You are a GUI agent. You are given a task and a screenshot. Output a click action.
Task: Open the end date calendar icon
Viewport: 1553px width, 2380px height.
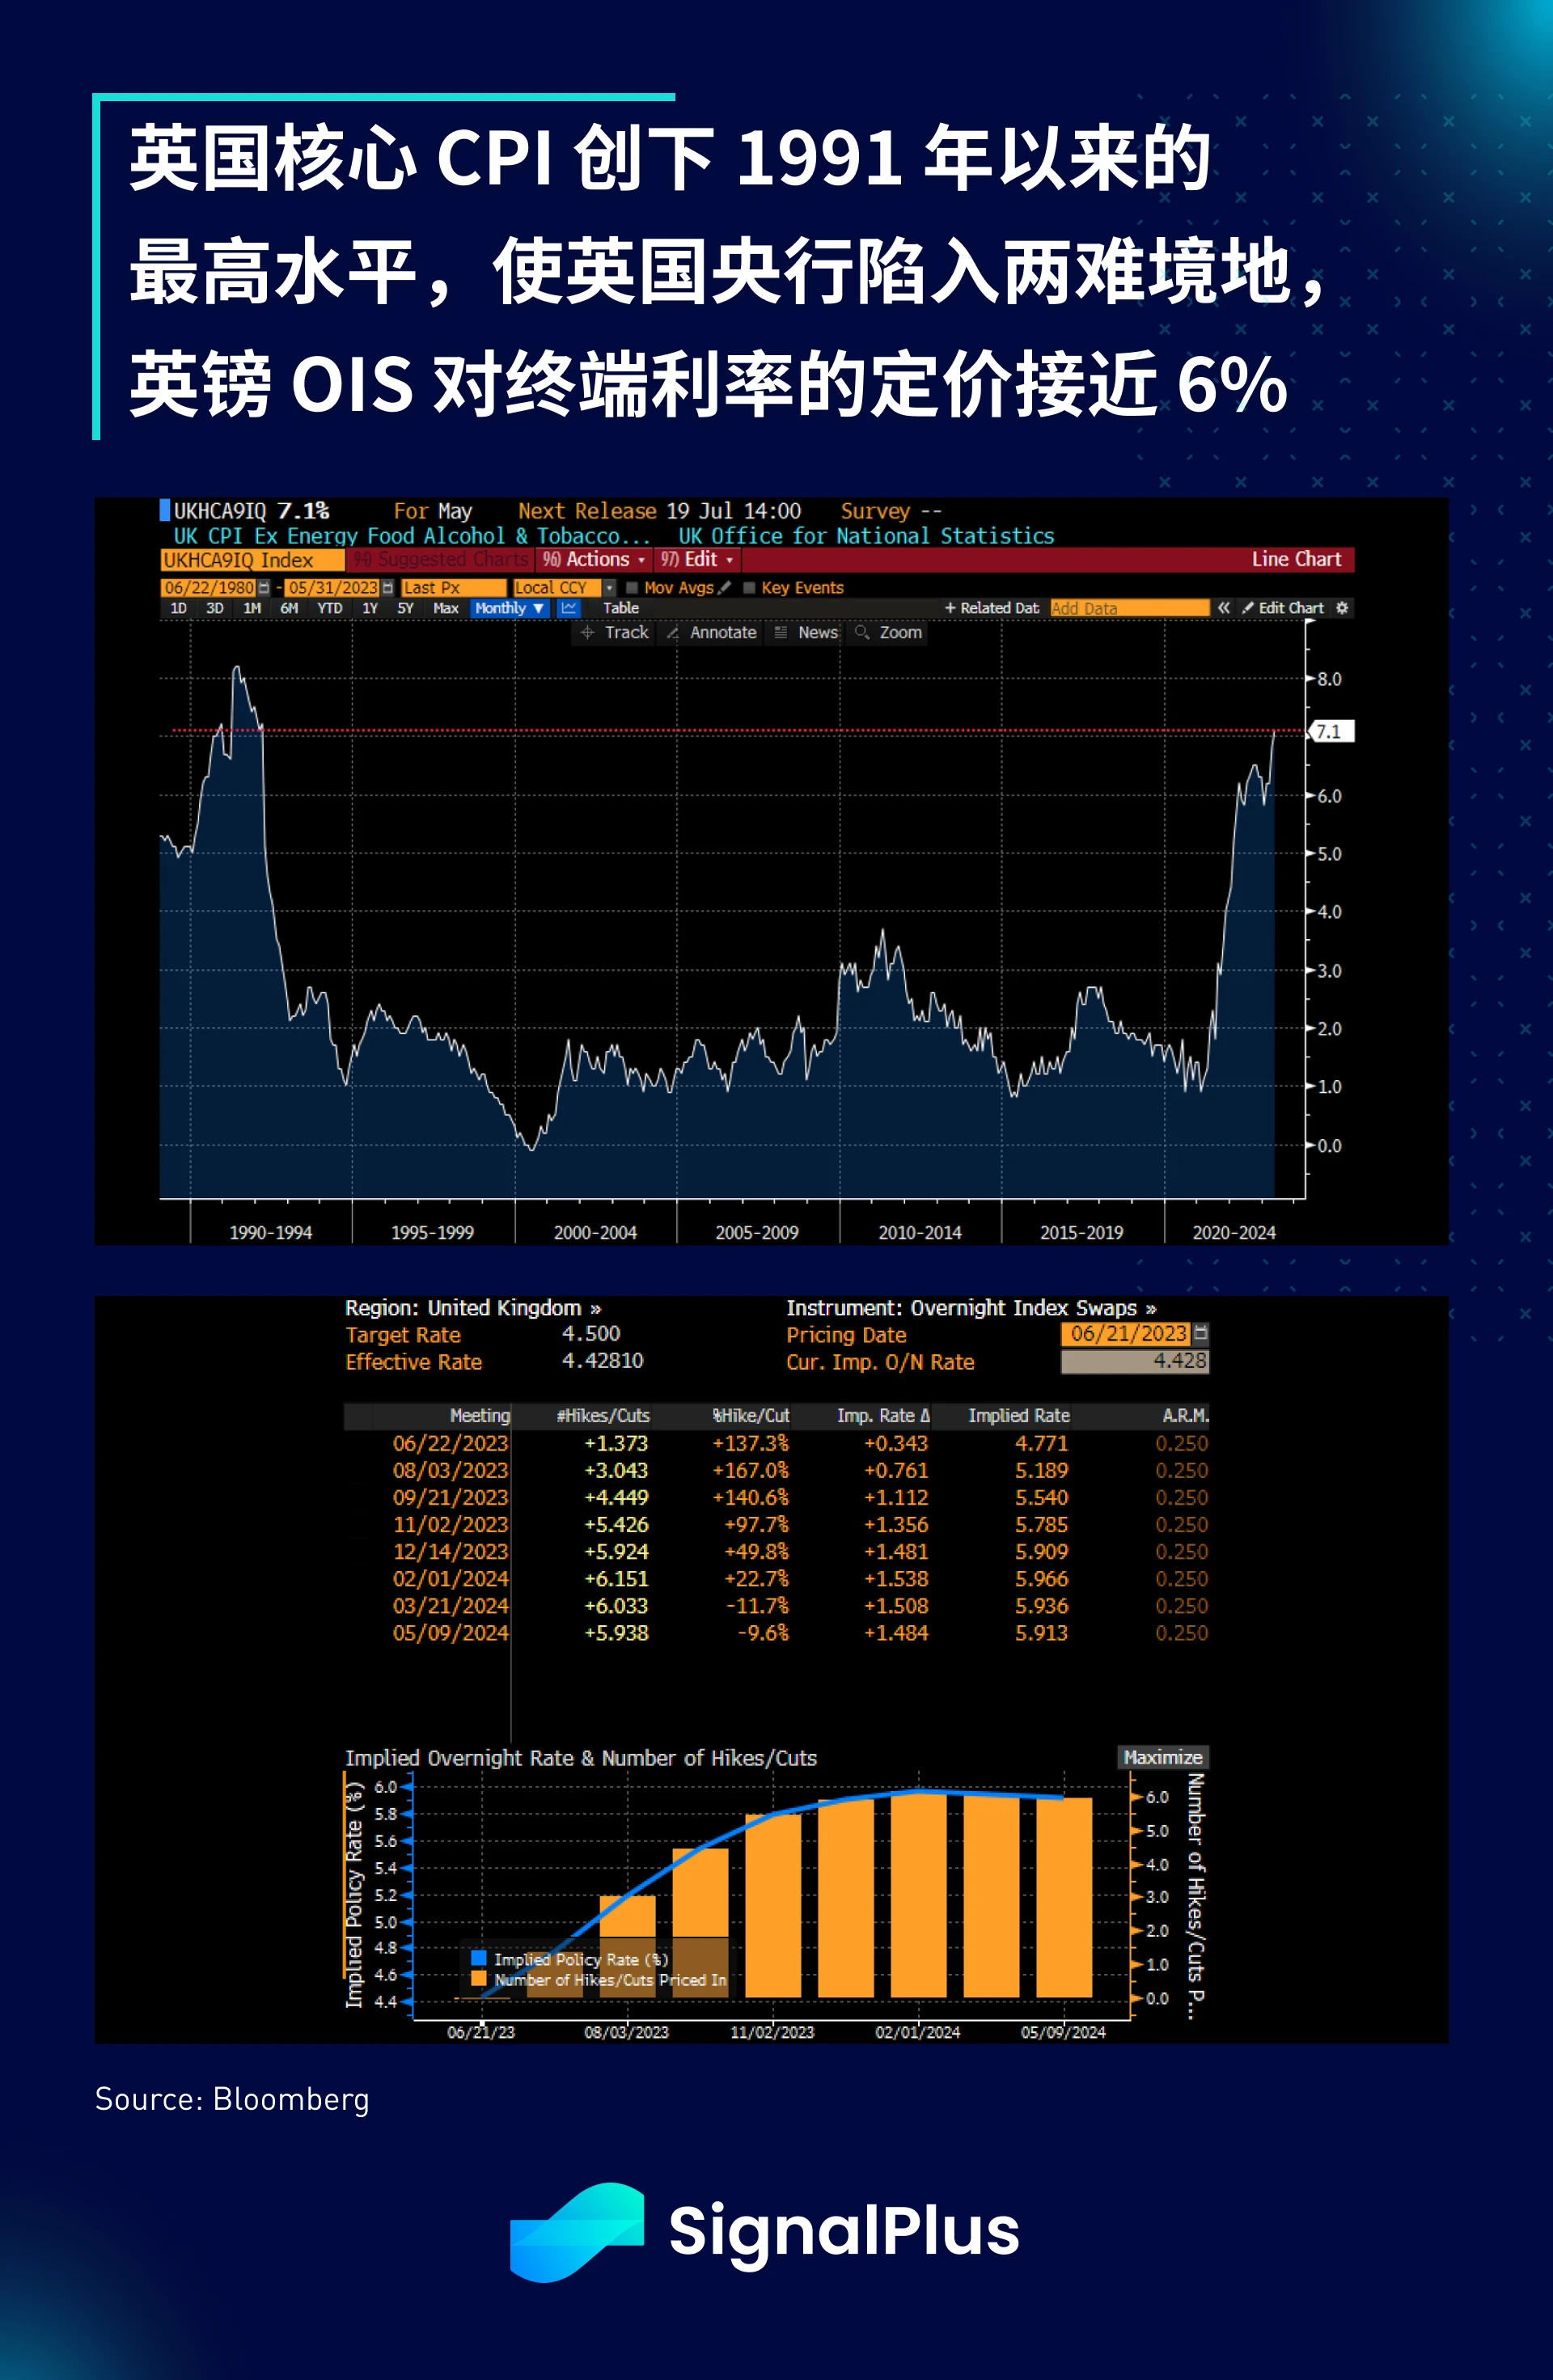(388, 588)
